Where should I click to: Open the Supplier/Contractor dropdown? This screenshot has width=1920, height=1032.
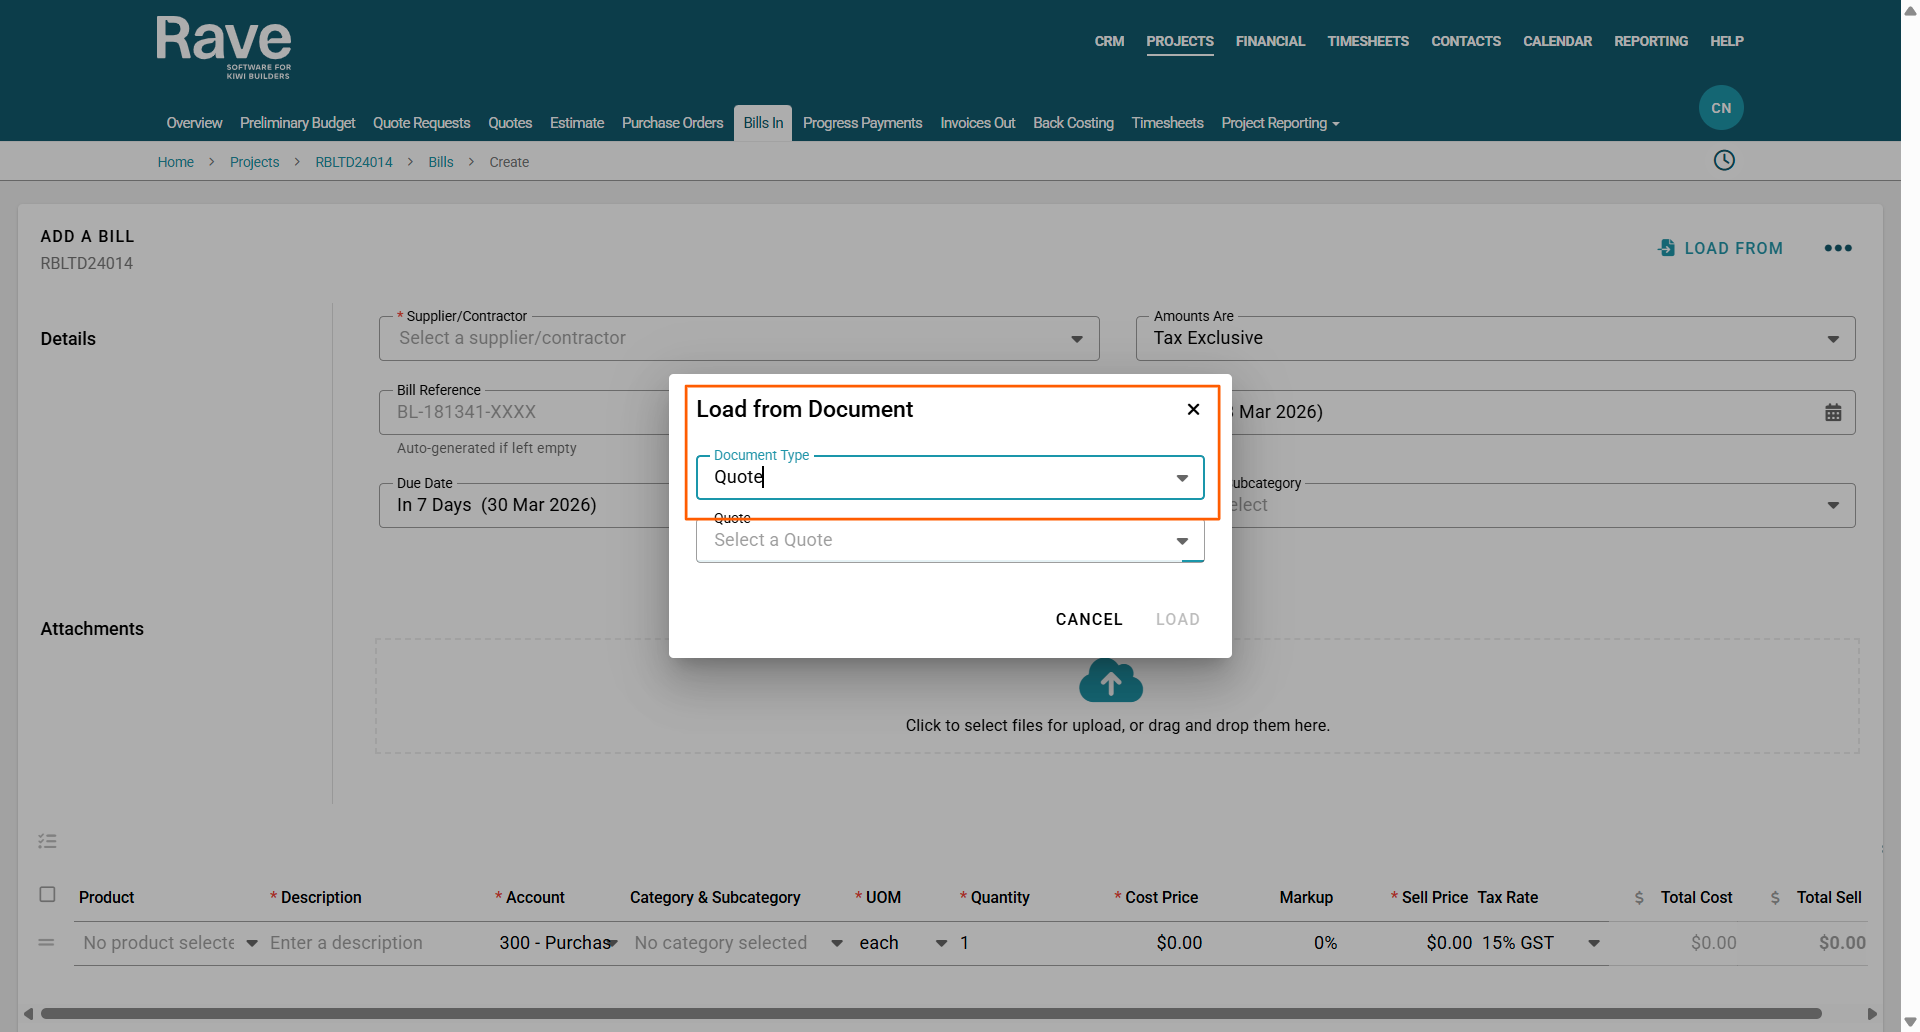[1076, 339]
